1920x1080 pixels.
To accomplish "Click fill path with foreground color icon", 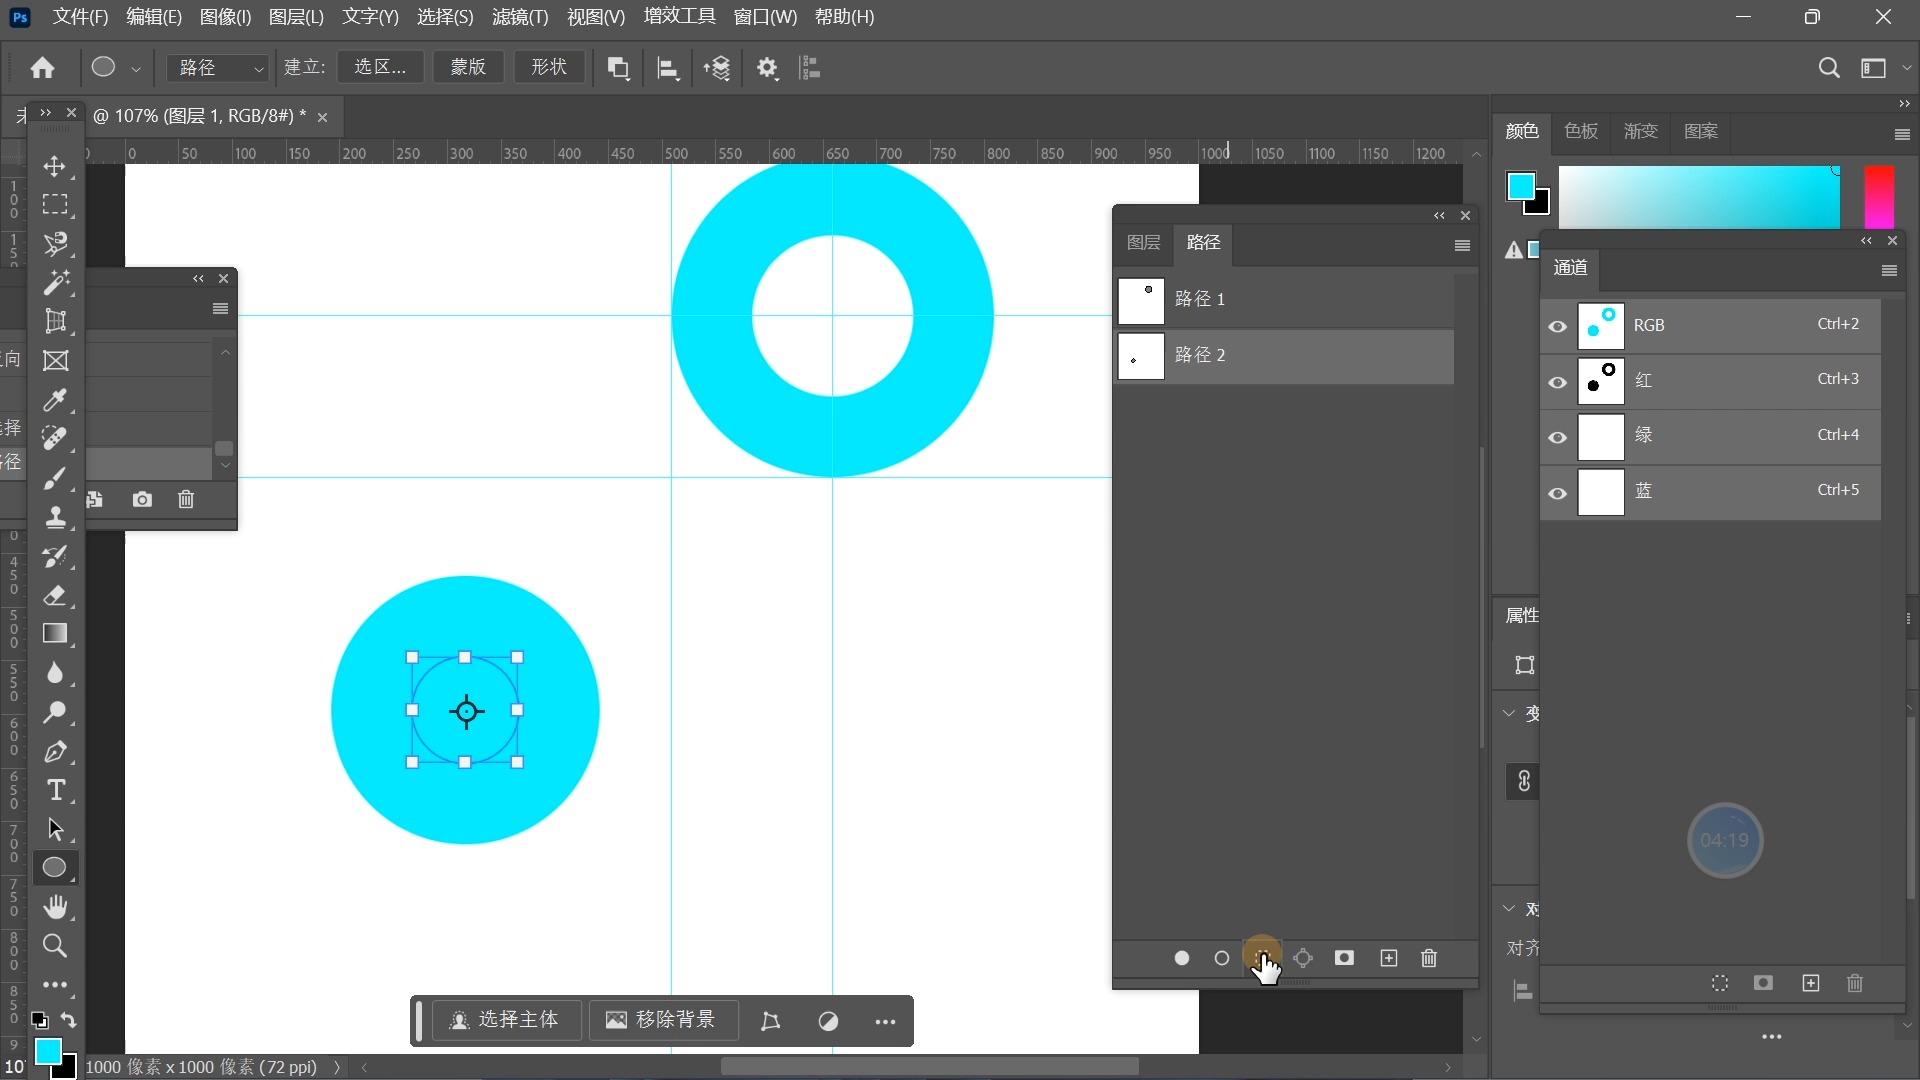I will 1181,958.
